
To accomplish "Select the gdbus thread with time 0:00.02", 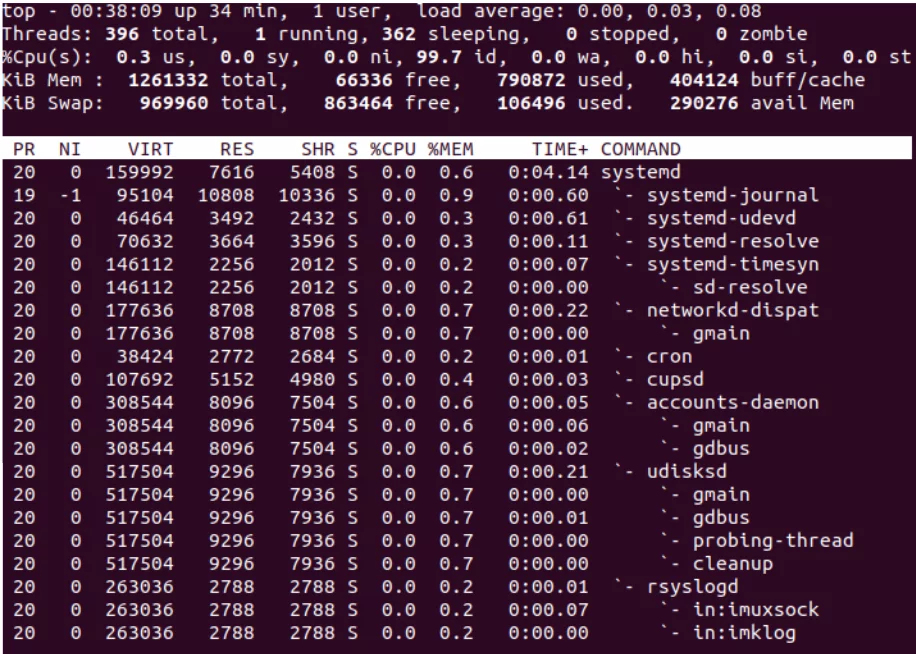I will click(721, 448).
